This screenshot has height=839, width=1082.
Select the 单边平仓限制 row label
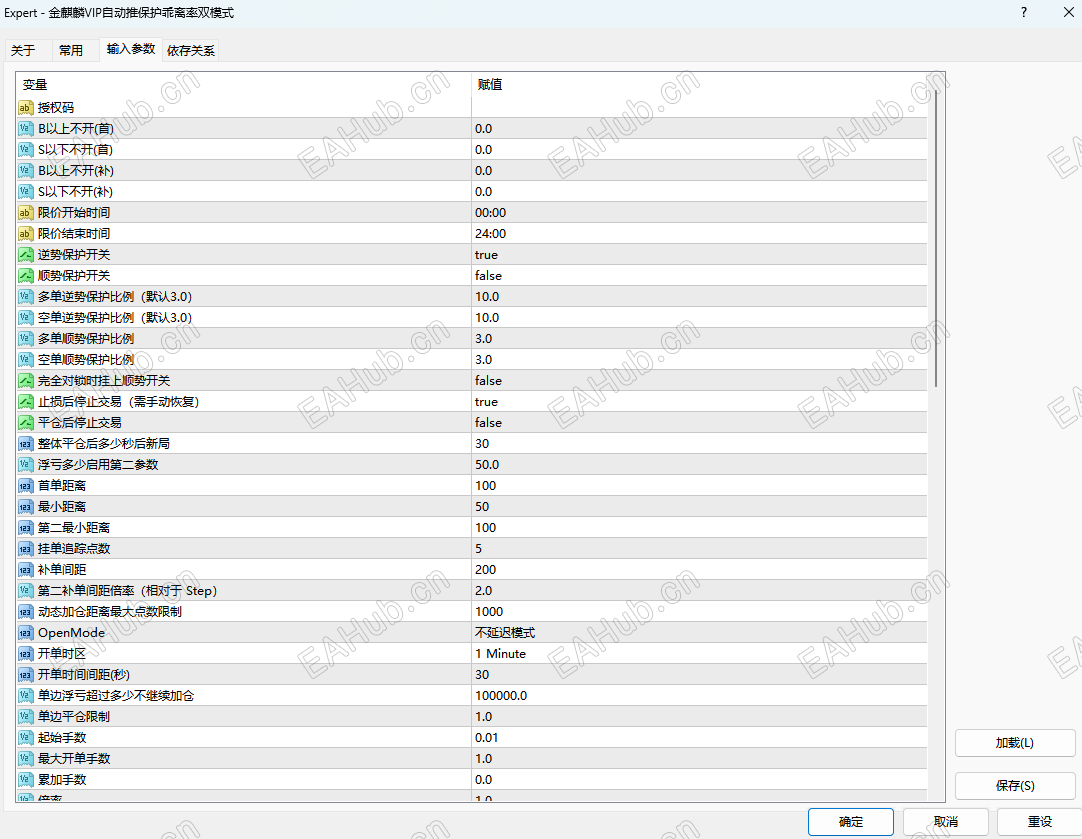(74, 717)
